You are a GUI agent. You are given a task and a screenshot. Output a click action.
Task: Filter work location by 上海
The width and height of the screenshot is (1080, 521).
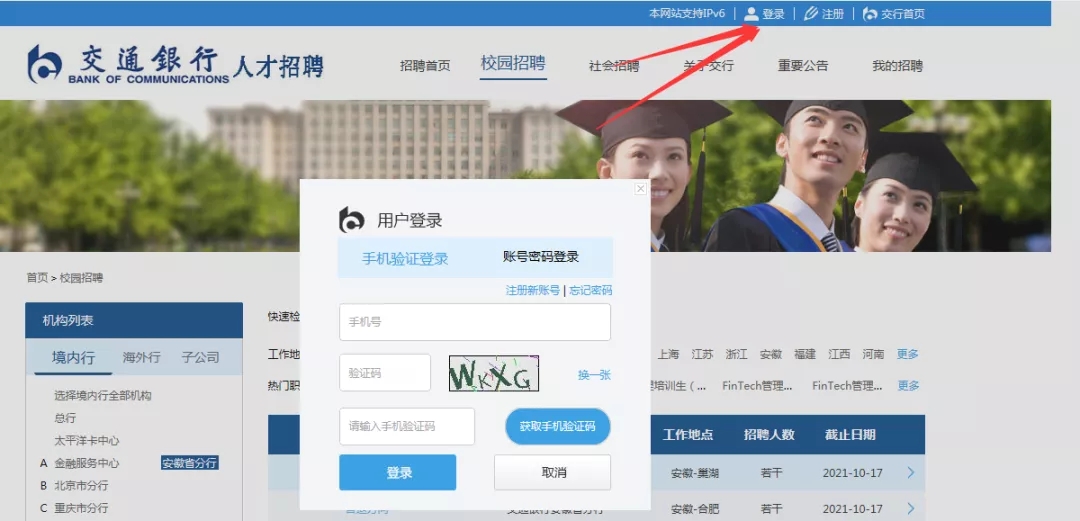[667, 354]
